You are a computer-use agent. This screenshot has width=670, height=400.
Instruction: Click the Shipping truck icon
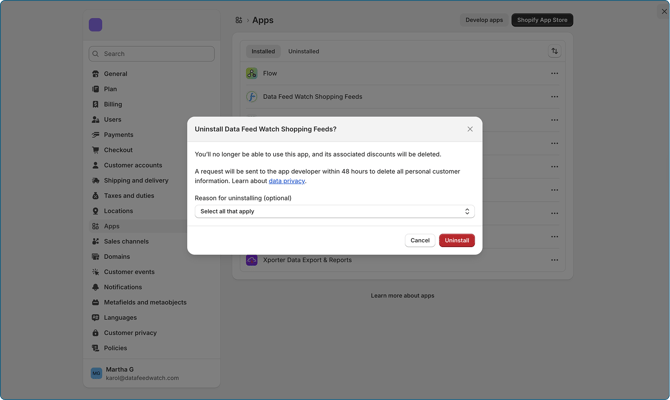(95, 180)
